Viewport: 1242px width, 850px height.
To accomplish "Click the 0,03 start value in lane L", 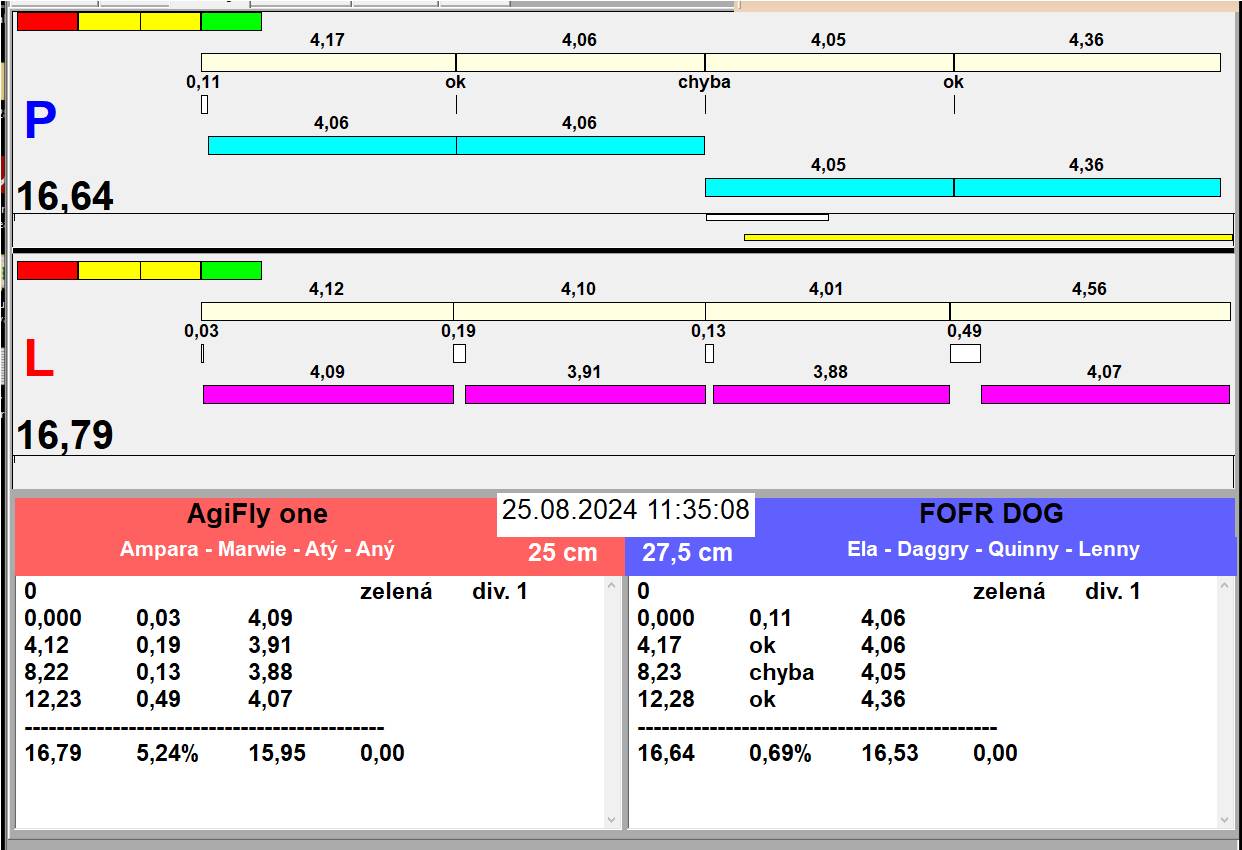I will tap(202, 331).
